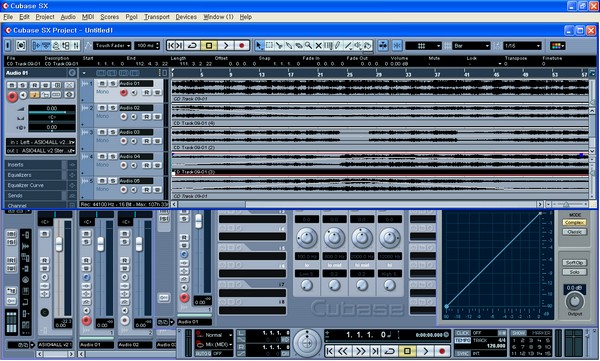Open the Touch Fader automation mode dropdown
The height and width of the screenshot is (361, 600).
(x=112, y=46)
